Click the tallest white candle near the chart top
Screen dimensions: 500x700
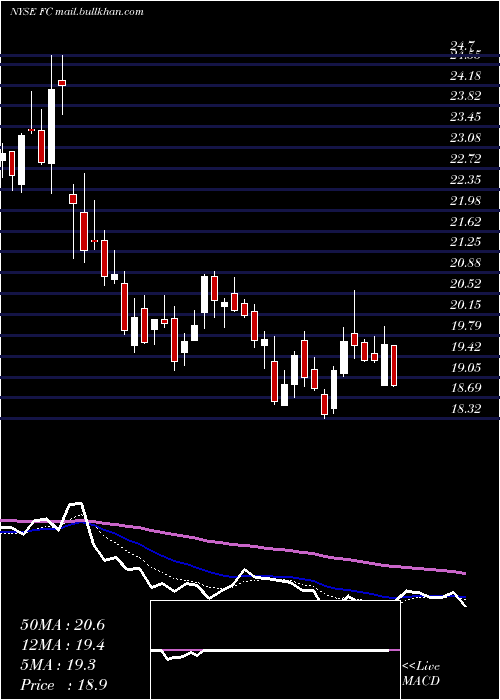[x=51, y=126]
